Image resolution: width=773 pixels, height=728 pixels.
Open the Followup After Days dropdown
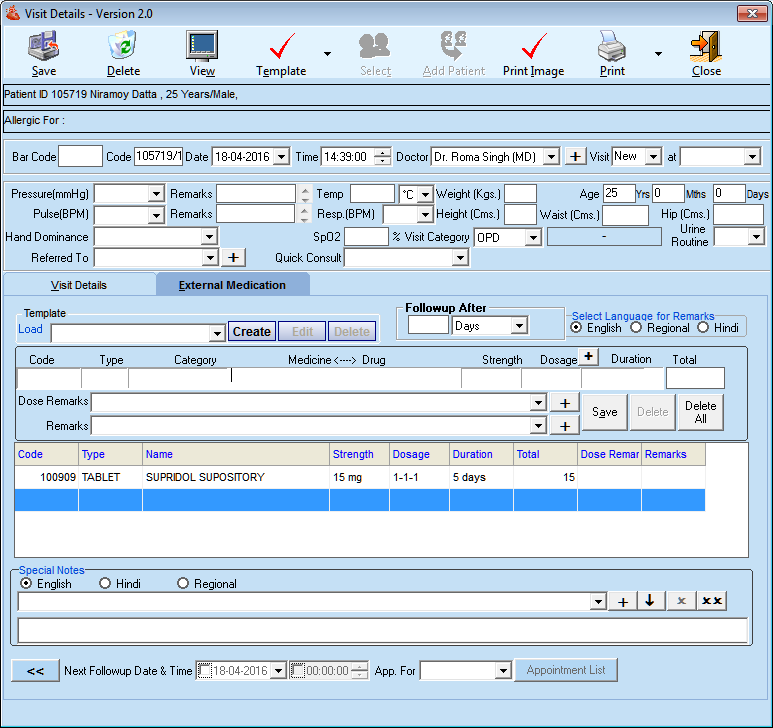(x=518, y=326)
